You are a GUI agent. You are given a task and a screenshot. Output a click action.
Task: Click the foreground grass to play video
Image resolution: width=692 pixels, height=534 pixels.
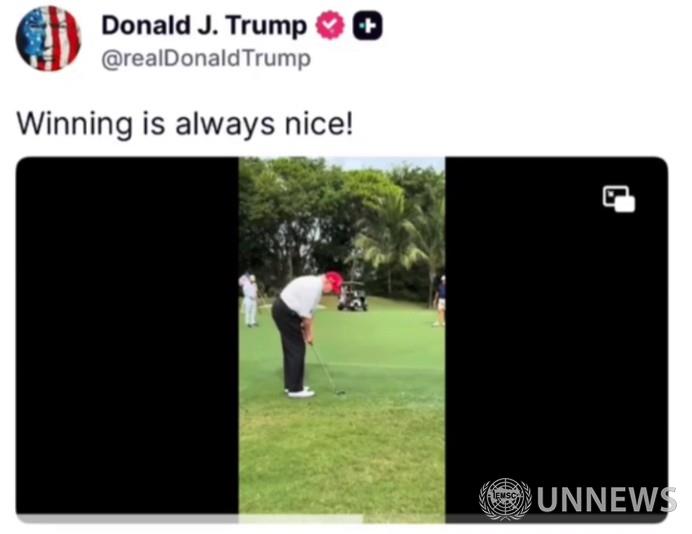click(342, 459)
